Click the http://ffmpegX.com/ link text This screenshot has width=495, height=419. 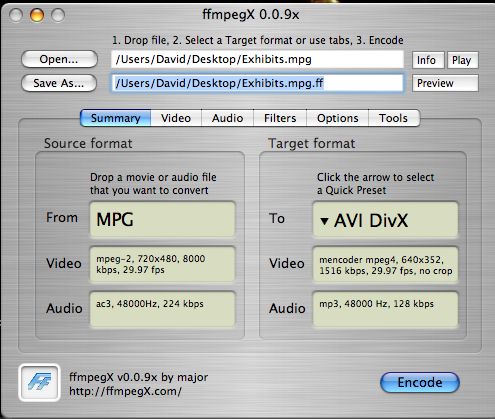pyautogui.click(x=125, y=391)
